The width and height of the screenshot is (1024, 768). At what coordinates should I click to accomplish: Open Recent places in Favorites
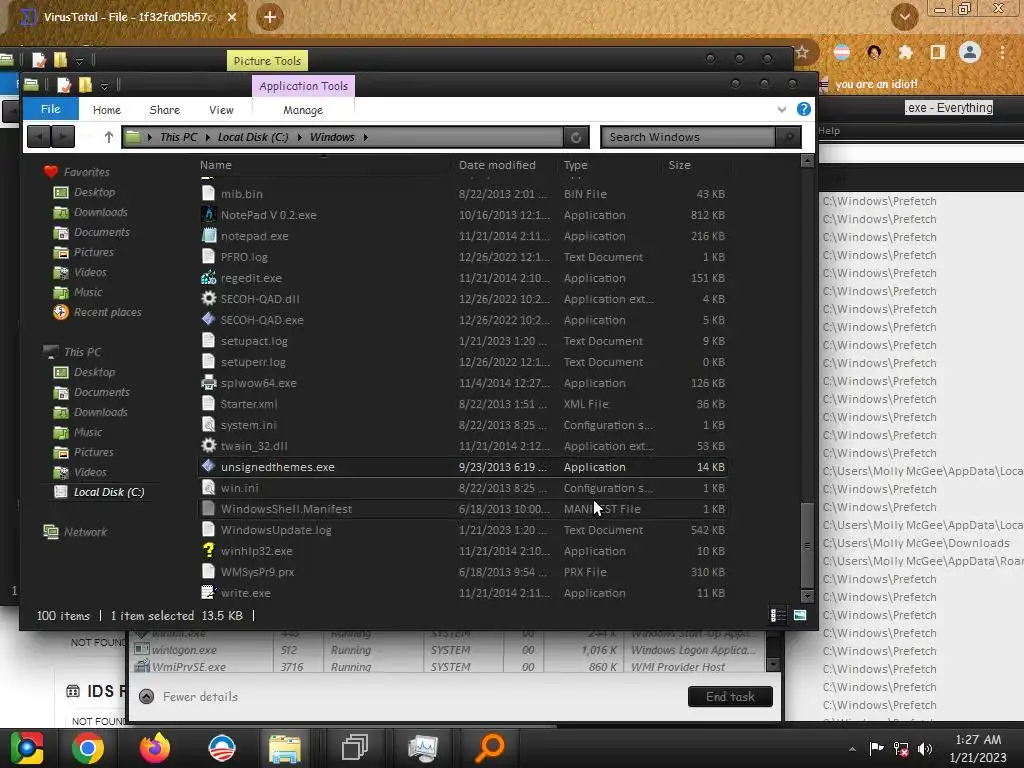click(107, 312)
